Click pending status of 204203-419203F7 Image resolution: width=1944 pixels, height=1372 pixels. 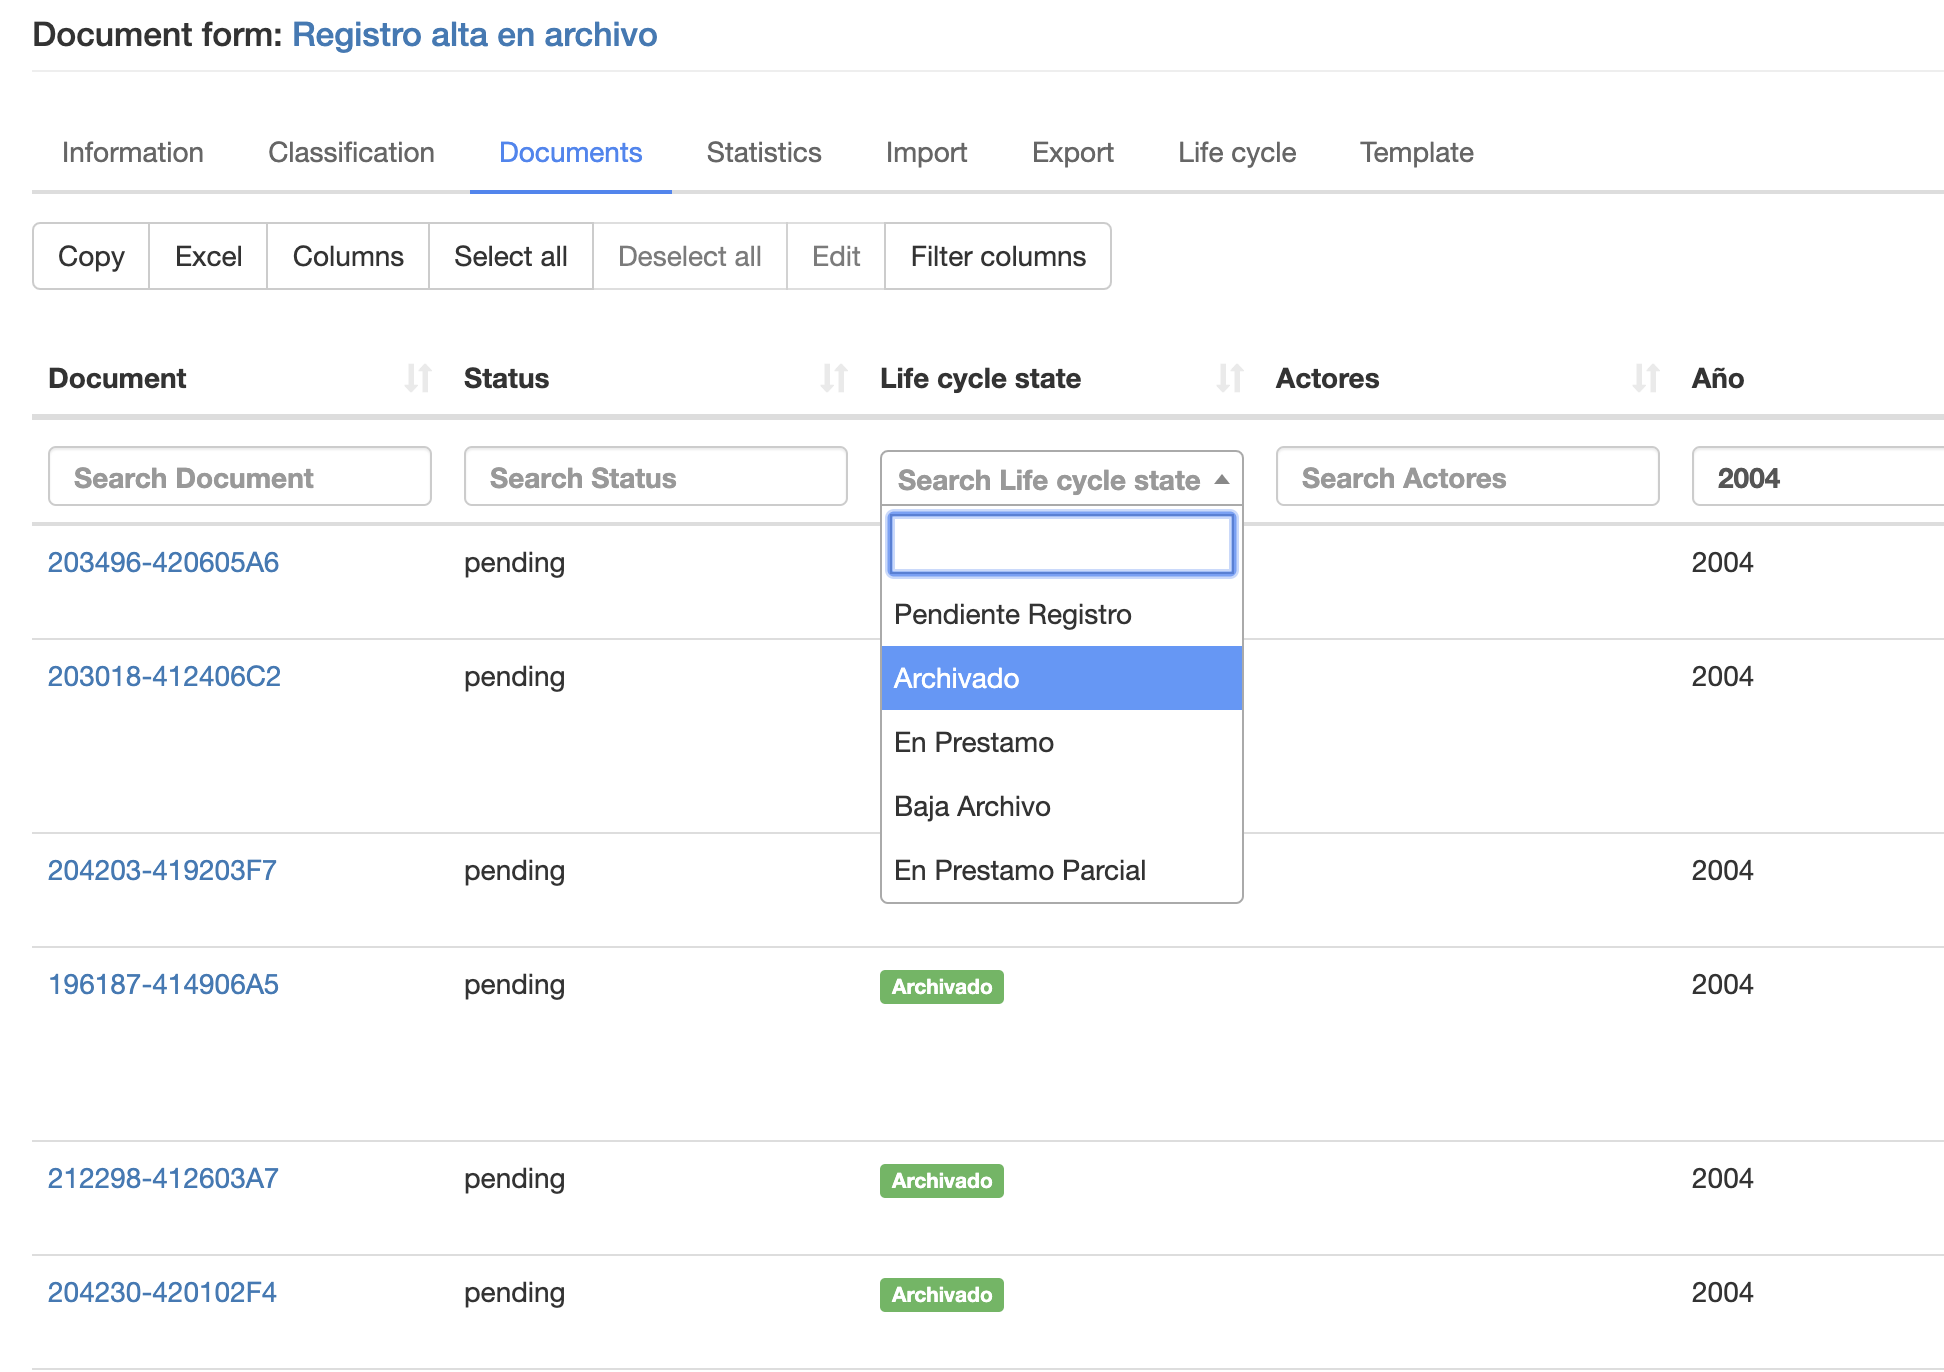pos(514,871)
